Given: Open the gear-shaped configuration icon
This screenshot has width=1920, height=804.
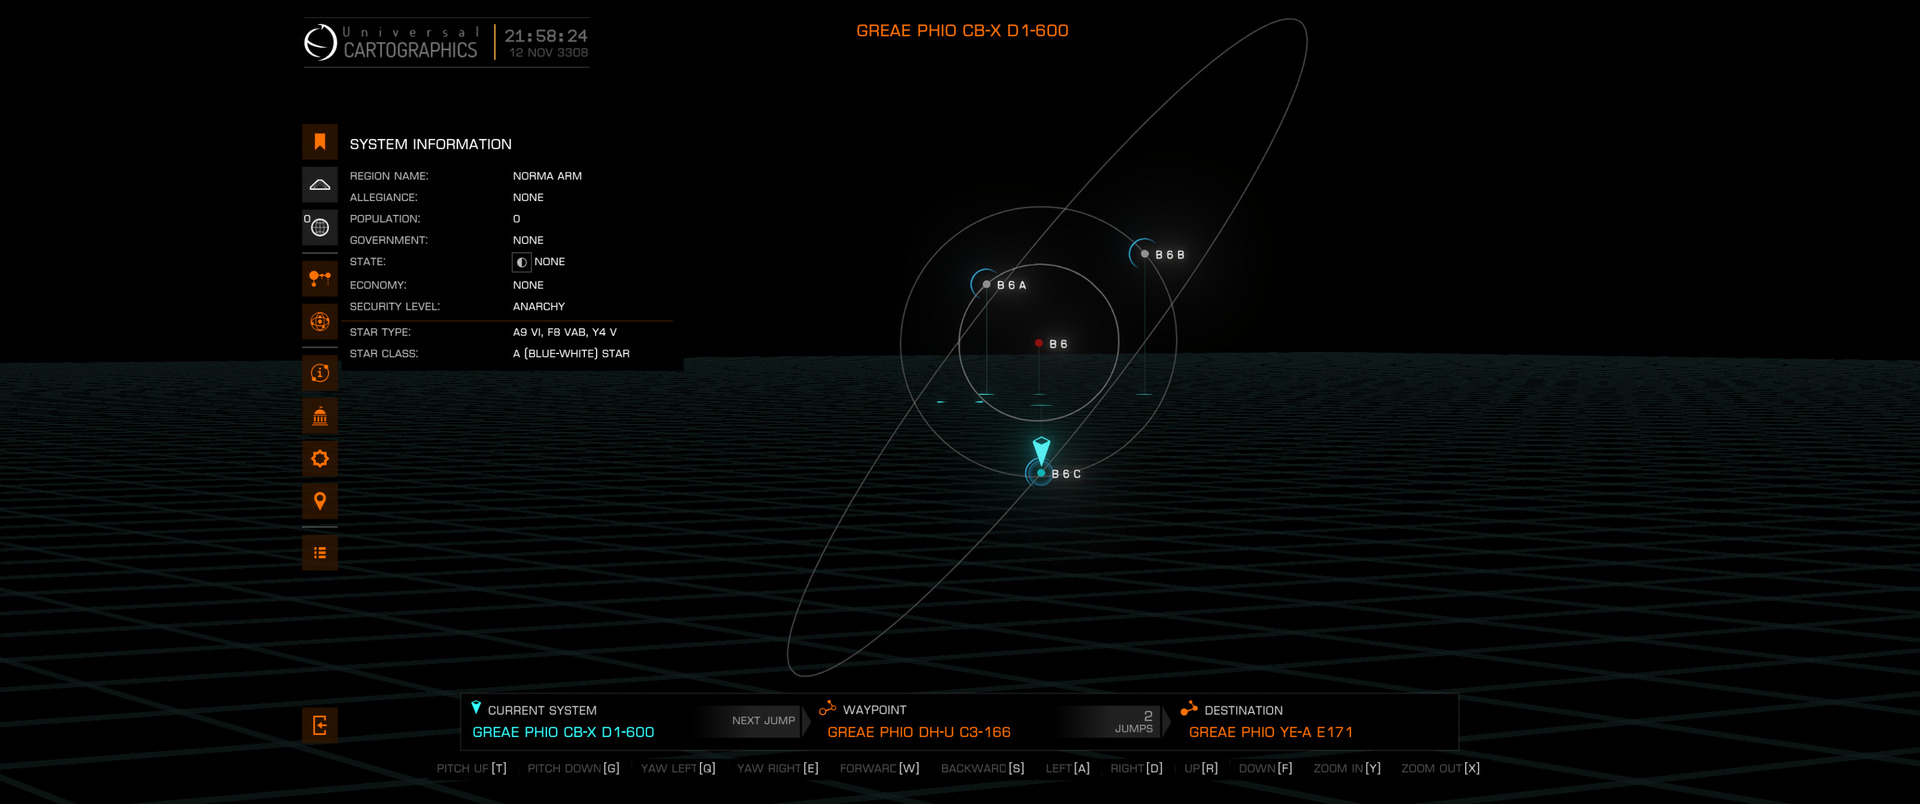Looking at the screenshot, I should (320, 459).
